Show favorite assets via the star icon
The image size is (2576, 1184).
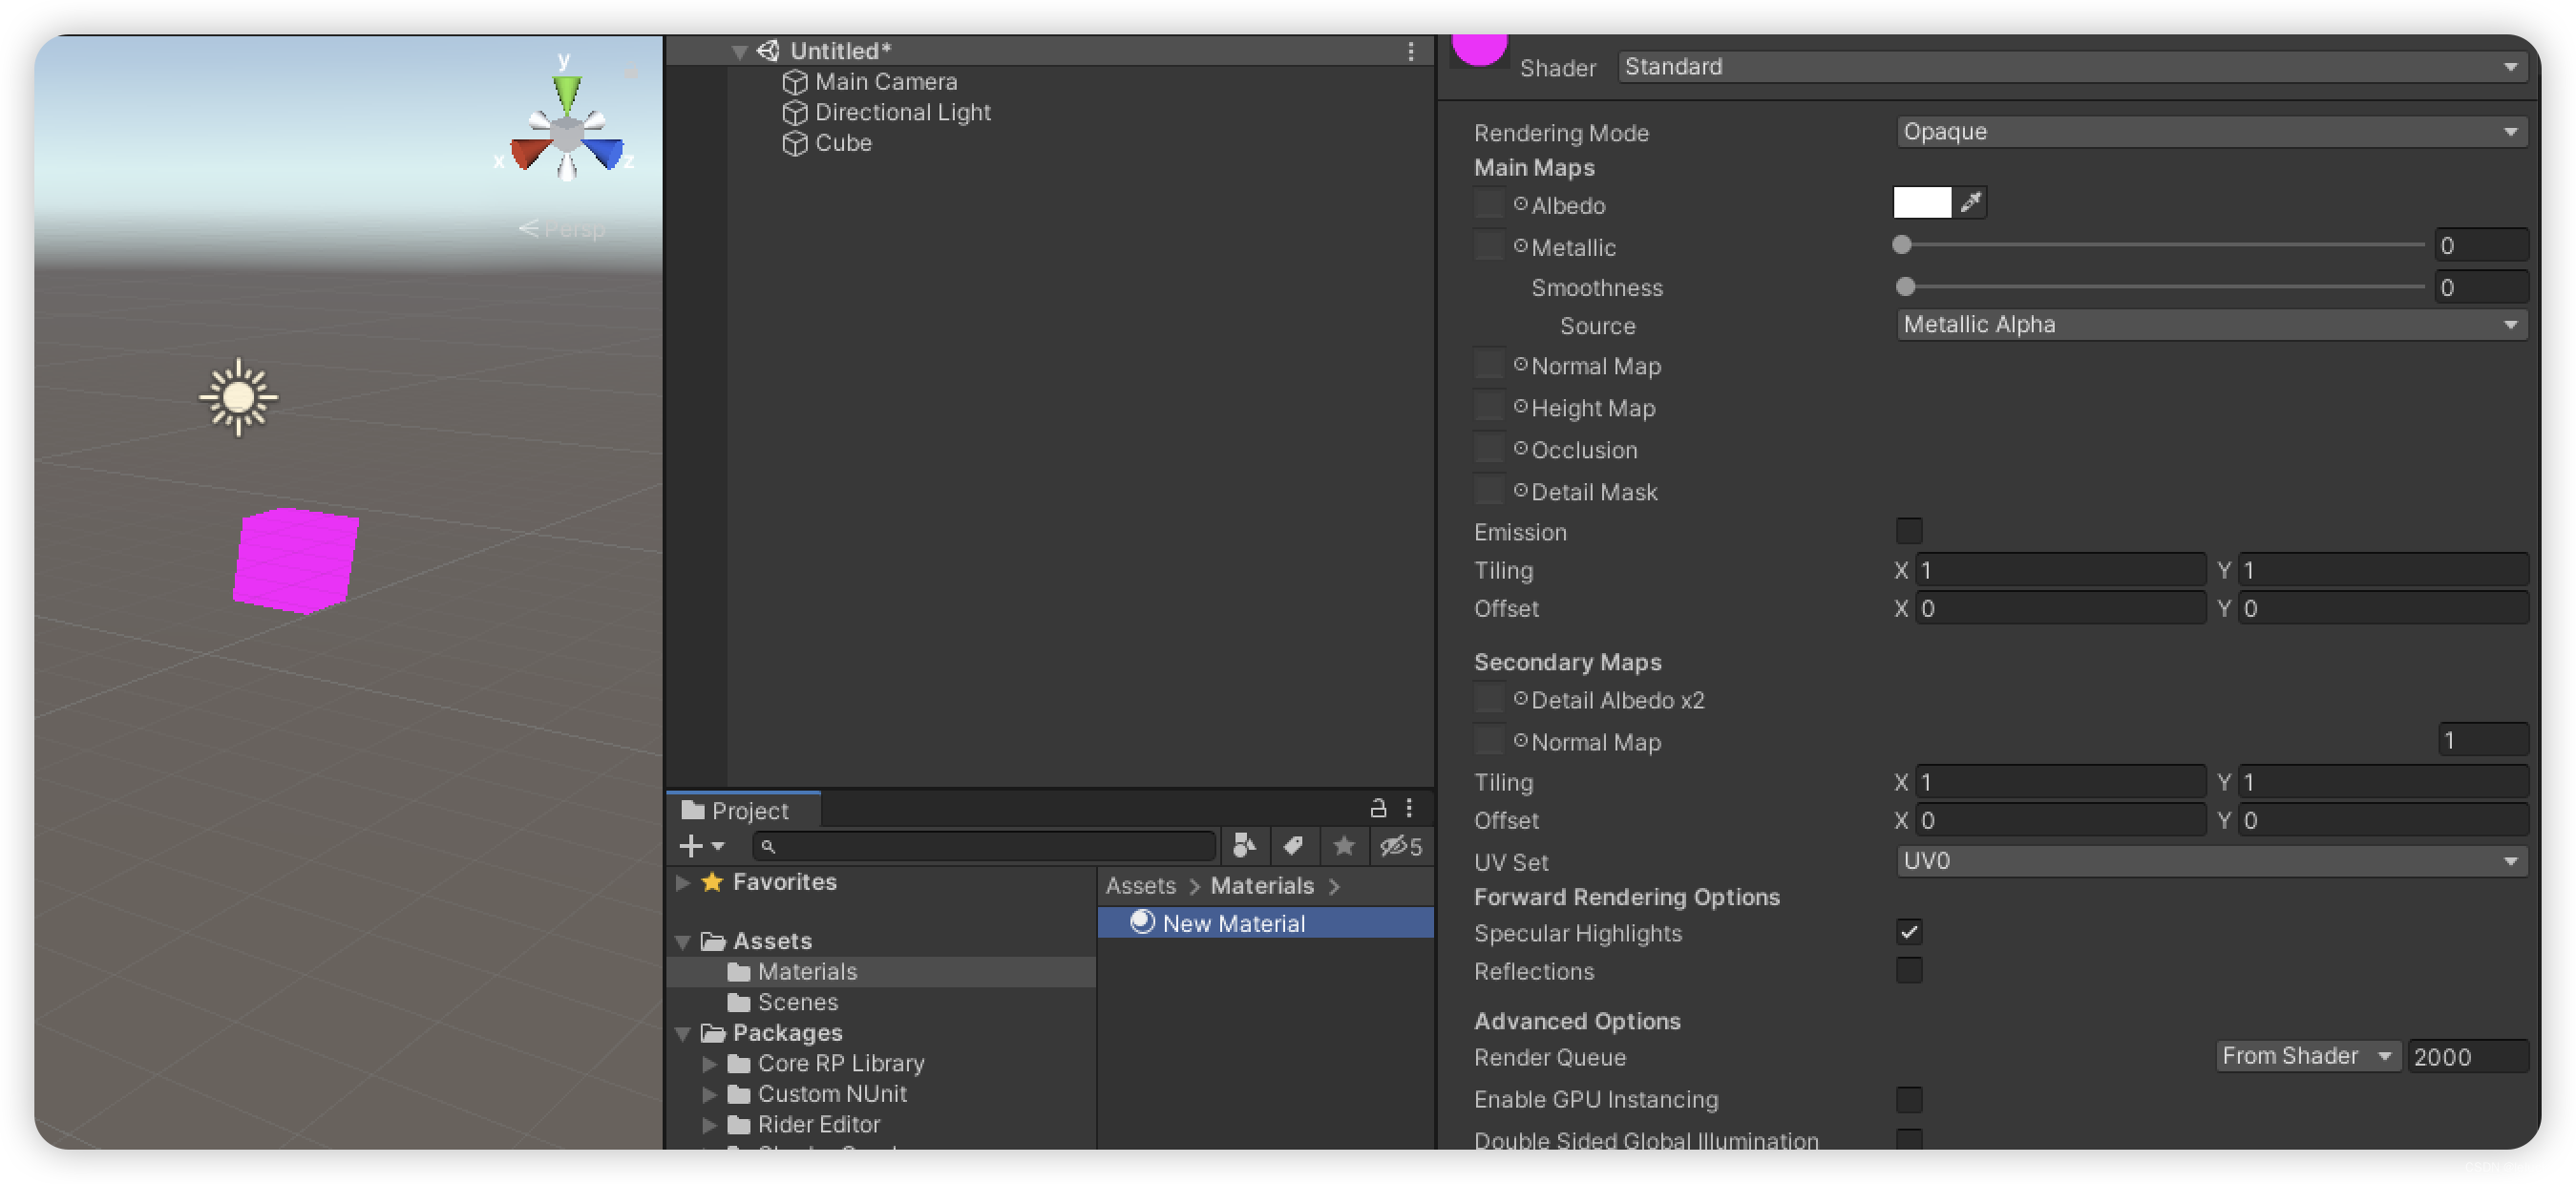click(x=1343, y=846)
